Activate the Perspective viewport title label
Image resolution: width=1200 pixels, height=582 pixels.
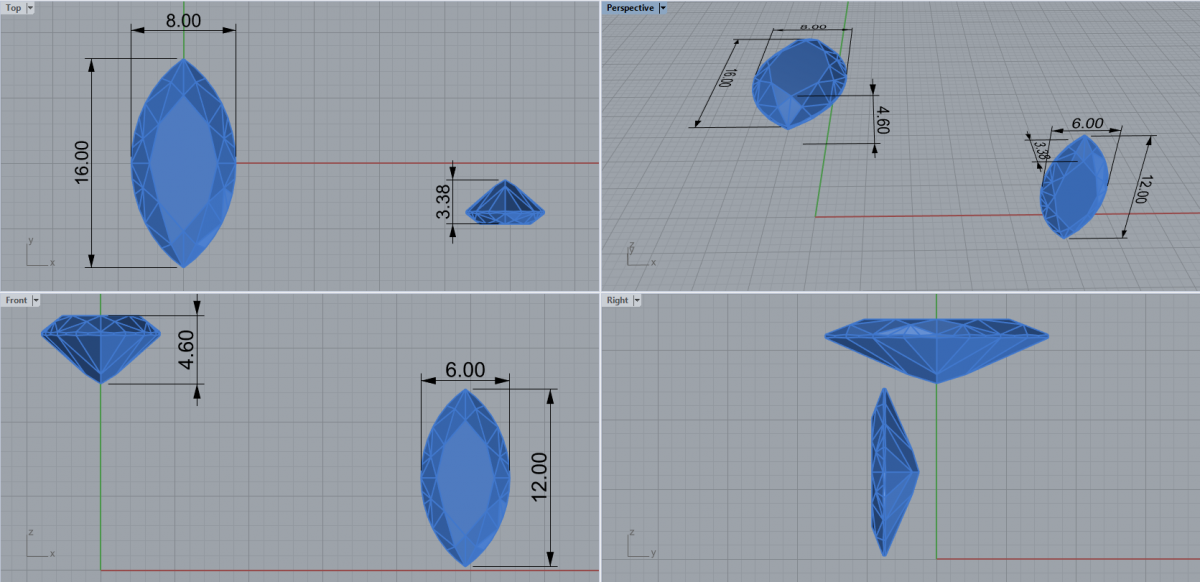(x=630, y=8)
